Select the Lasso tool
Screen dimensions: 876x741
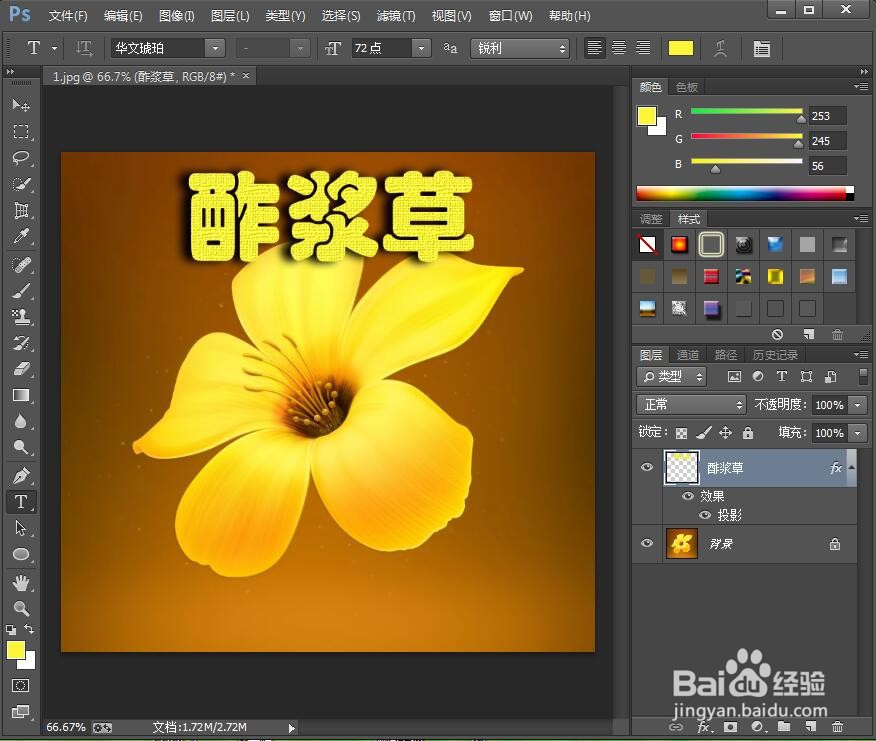click(x=22, y=157)
